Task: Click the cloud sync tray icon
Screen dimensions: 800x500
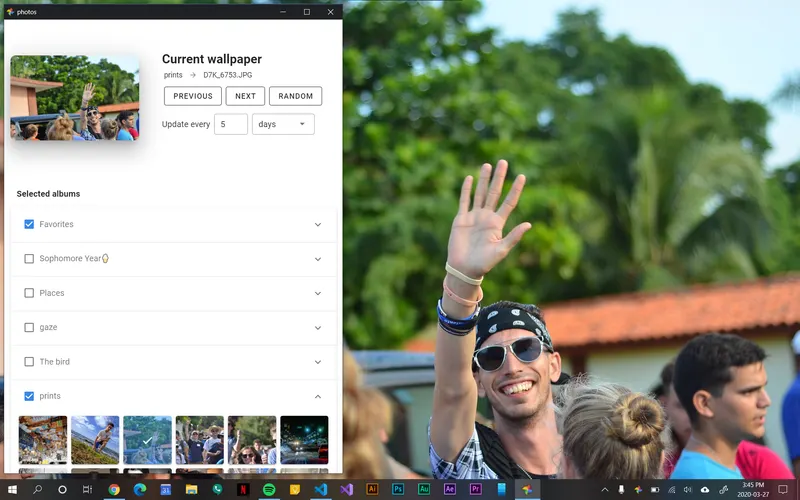Action: (705, 490)
